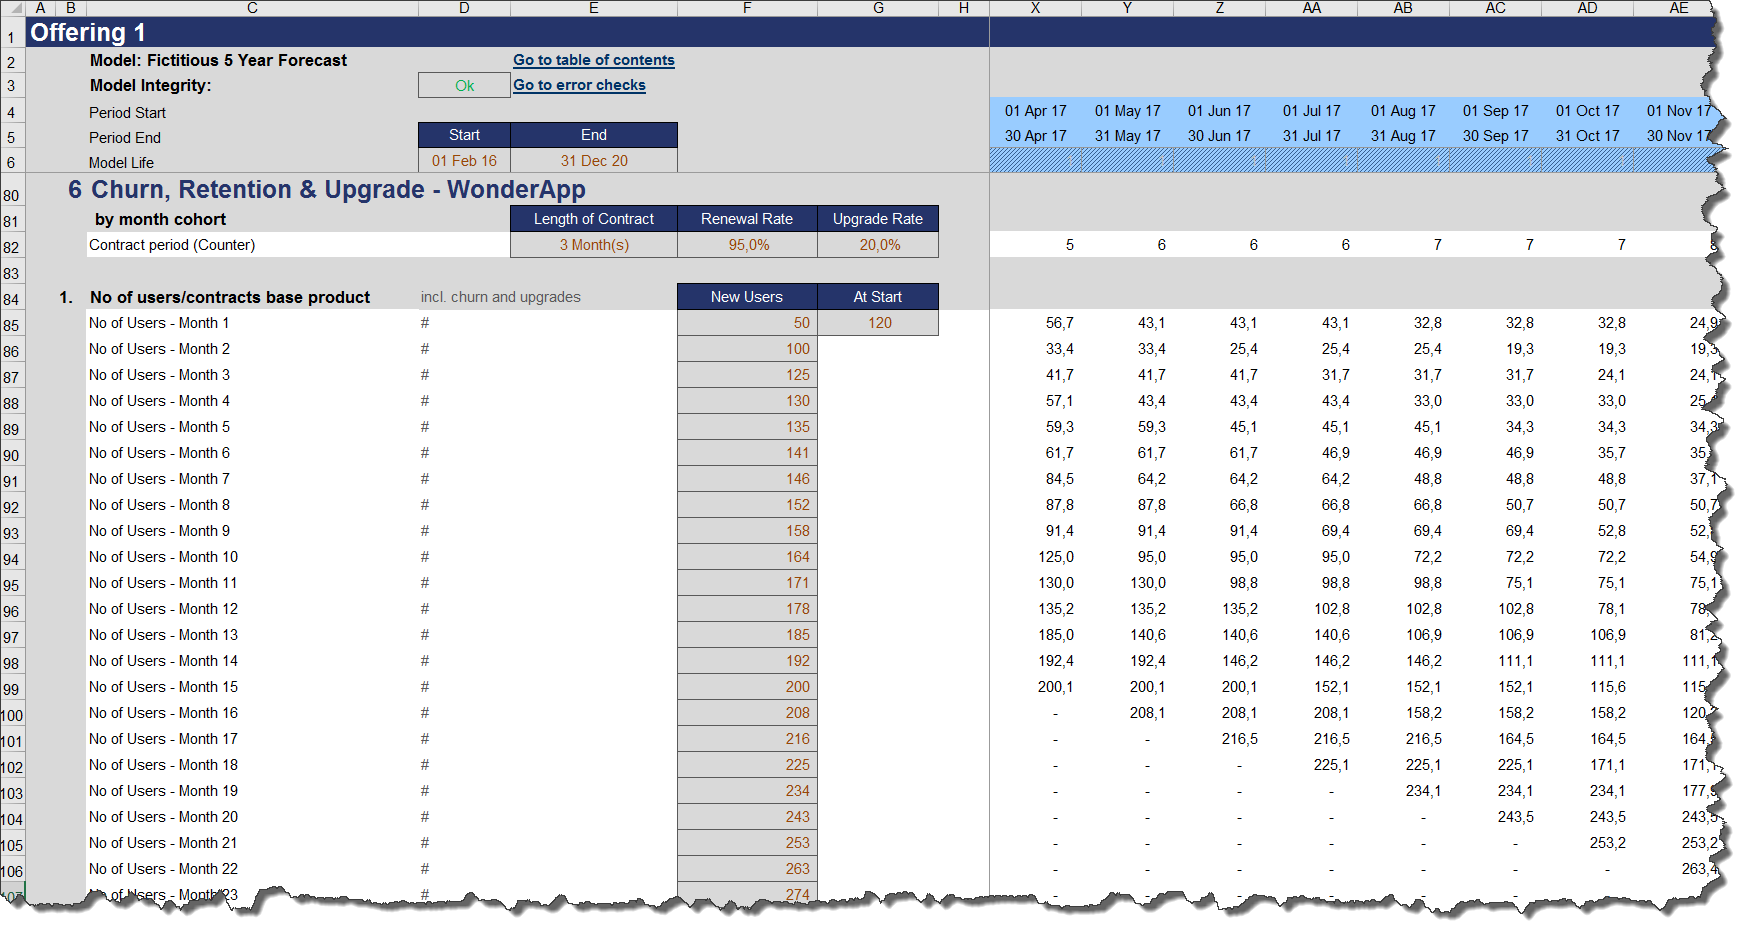Select 'Model: Fictitious 5 Year Forecast' text

(218, 60)
